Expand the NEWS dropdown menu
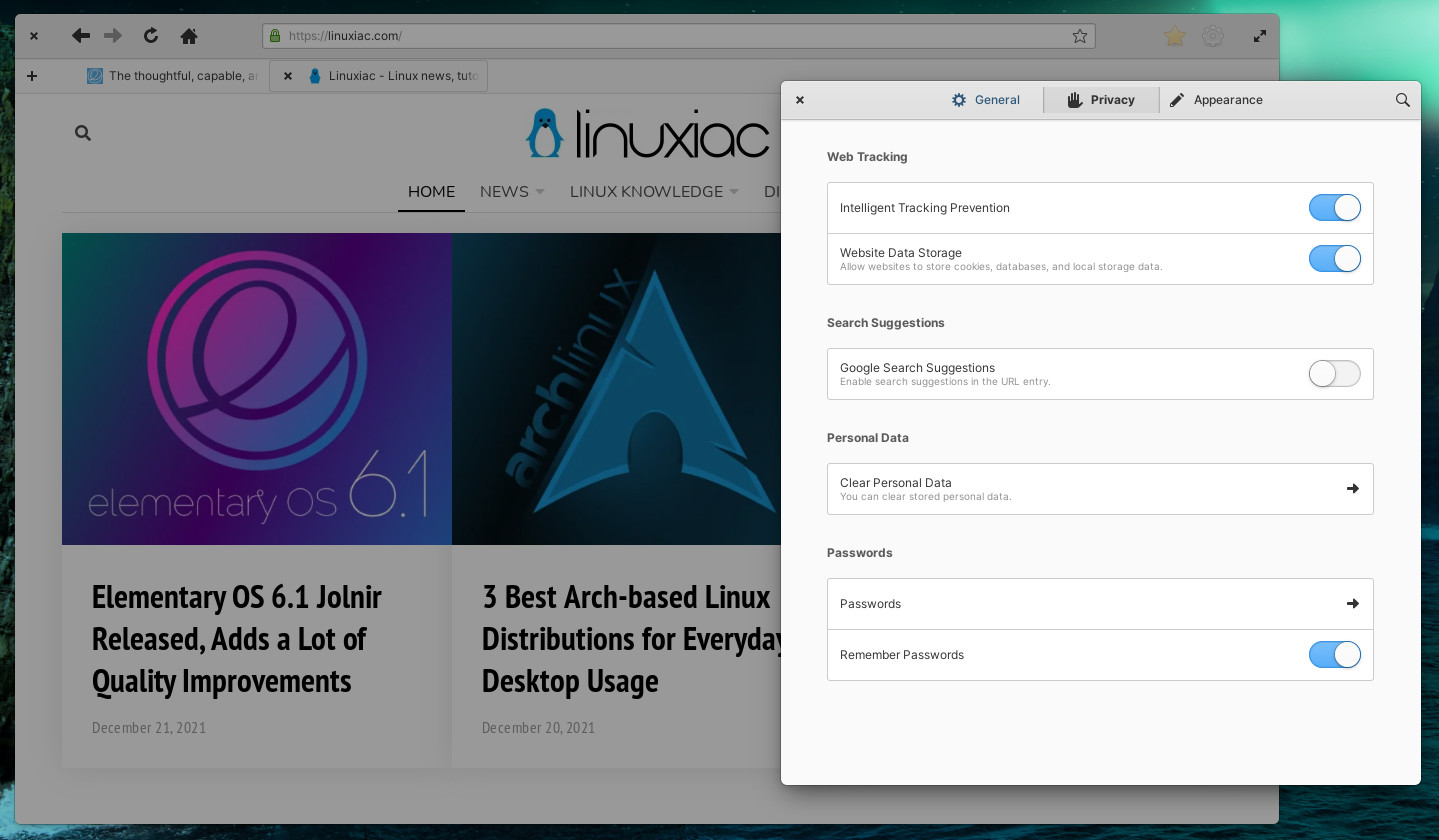The height and width of the screenshot is (840, 1439). click(511, 191)
